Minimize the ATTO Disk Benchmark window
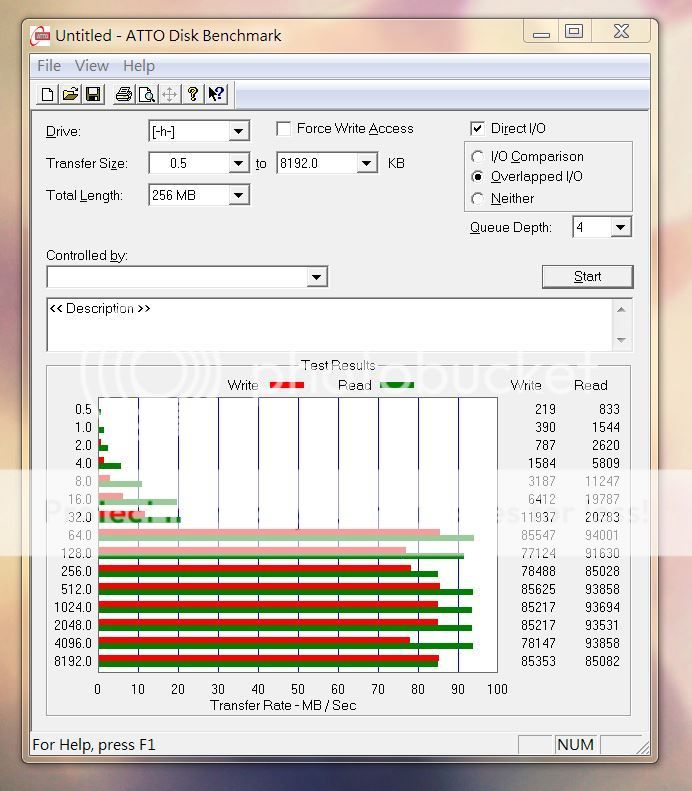 click(541, 32)
